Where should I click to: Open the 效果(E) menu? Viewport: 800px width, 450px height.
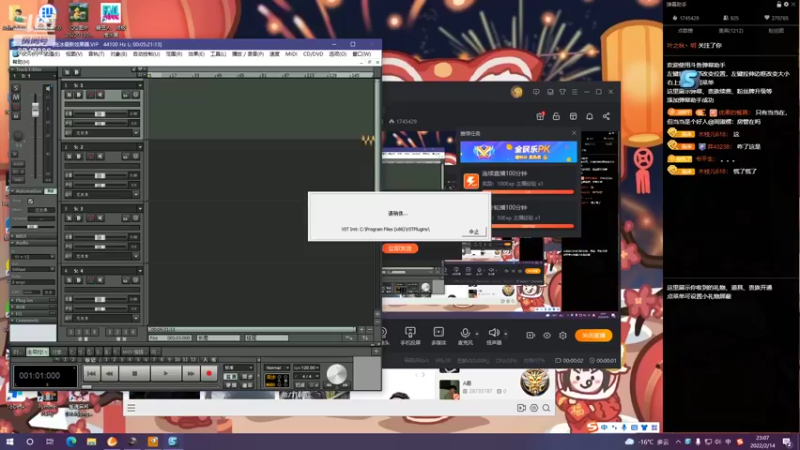pos(196,54)
